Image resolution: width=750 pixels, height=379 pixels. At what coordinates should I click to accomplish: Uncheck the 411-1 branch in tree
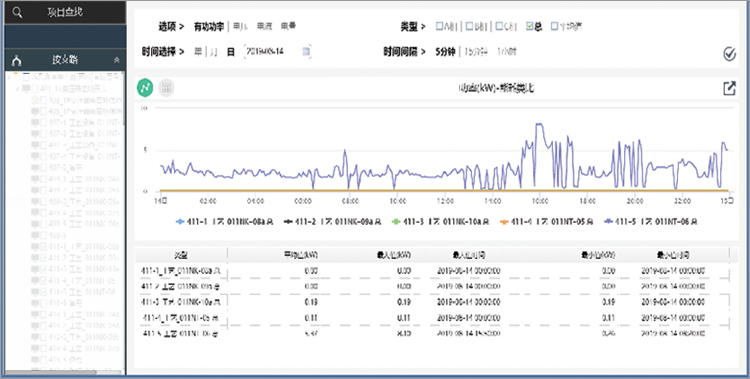click(x=44, y=246)
